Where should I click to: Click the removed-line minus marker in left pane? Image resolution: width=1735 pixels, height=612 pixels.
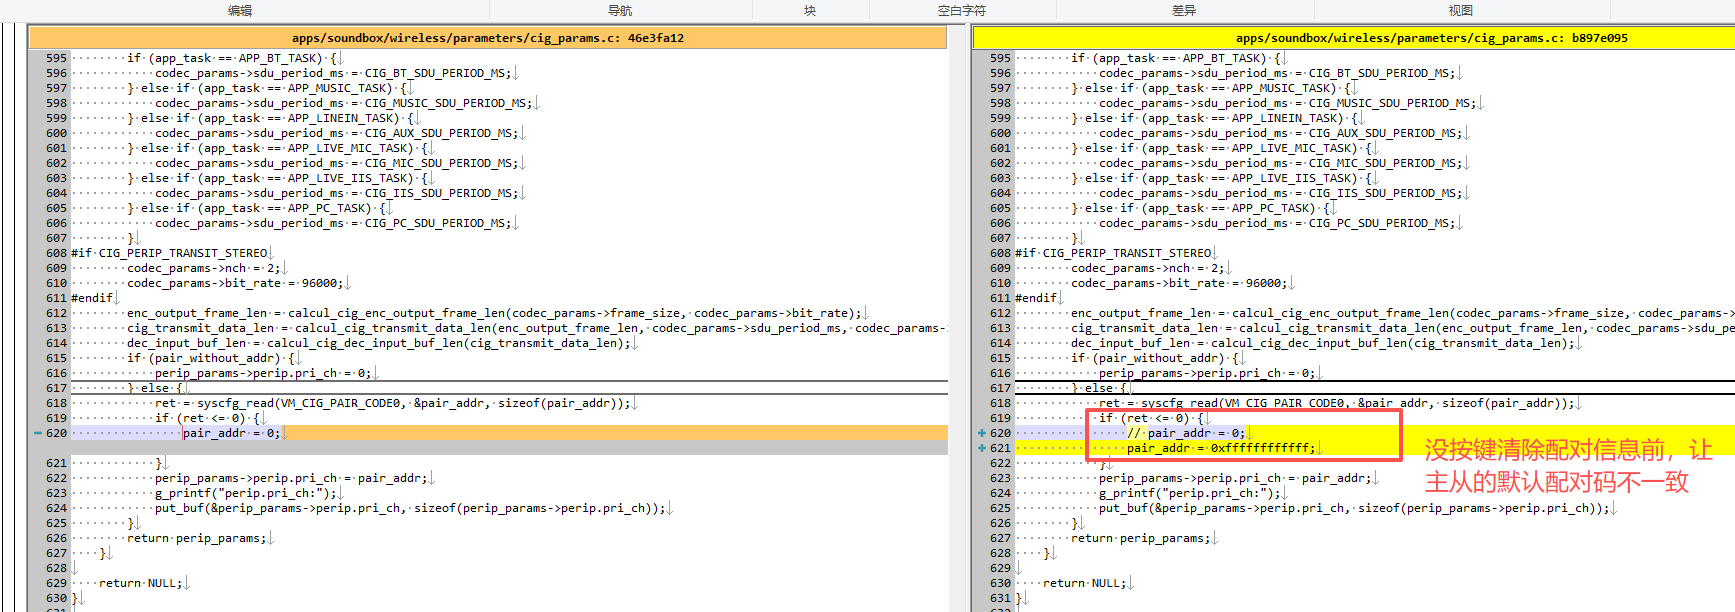tap(38, 433)
